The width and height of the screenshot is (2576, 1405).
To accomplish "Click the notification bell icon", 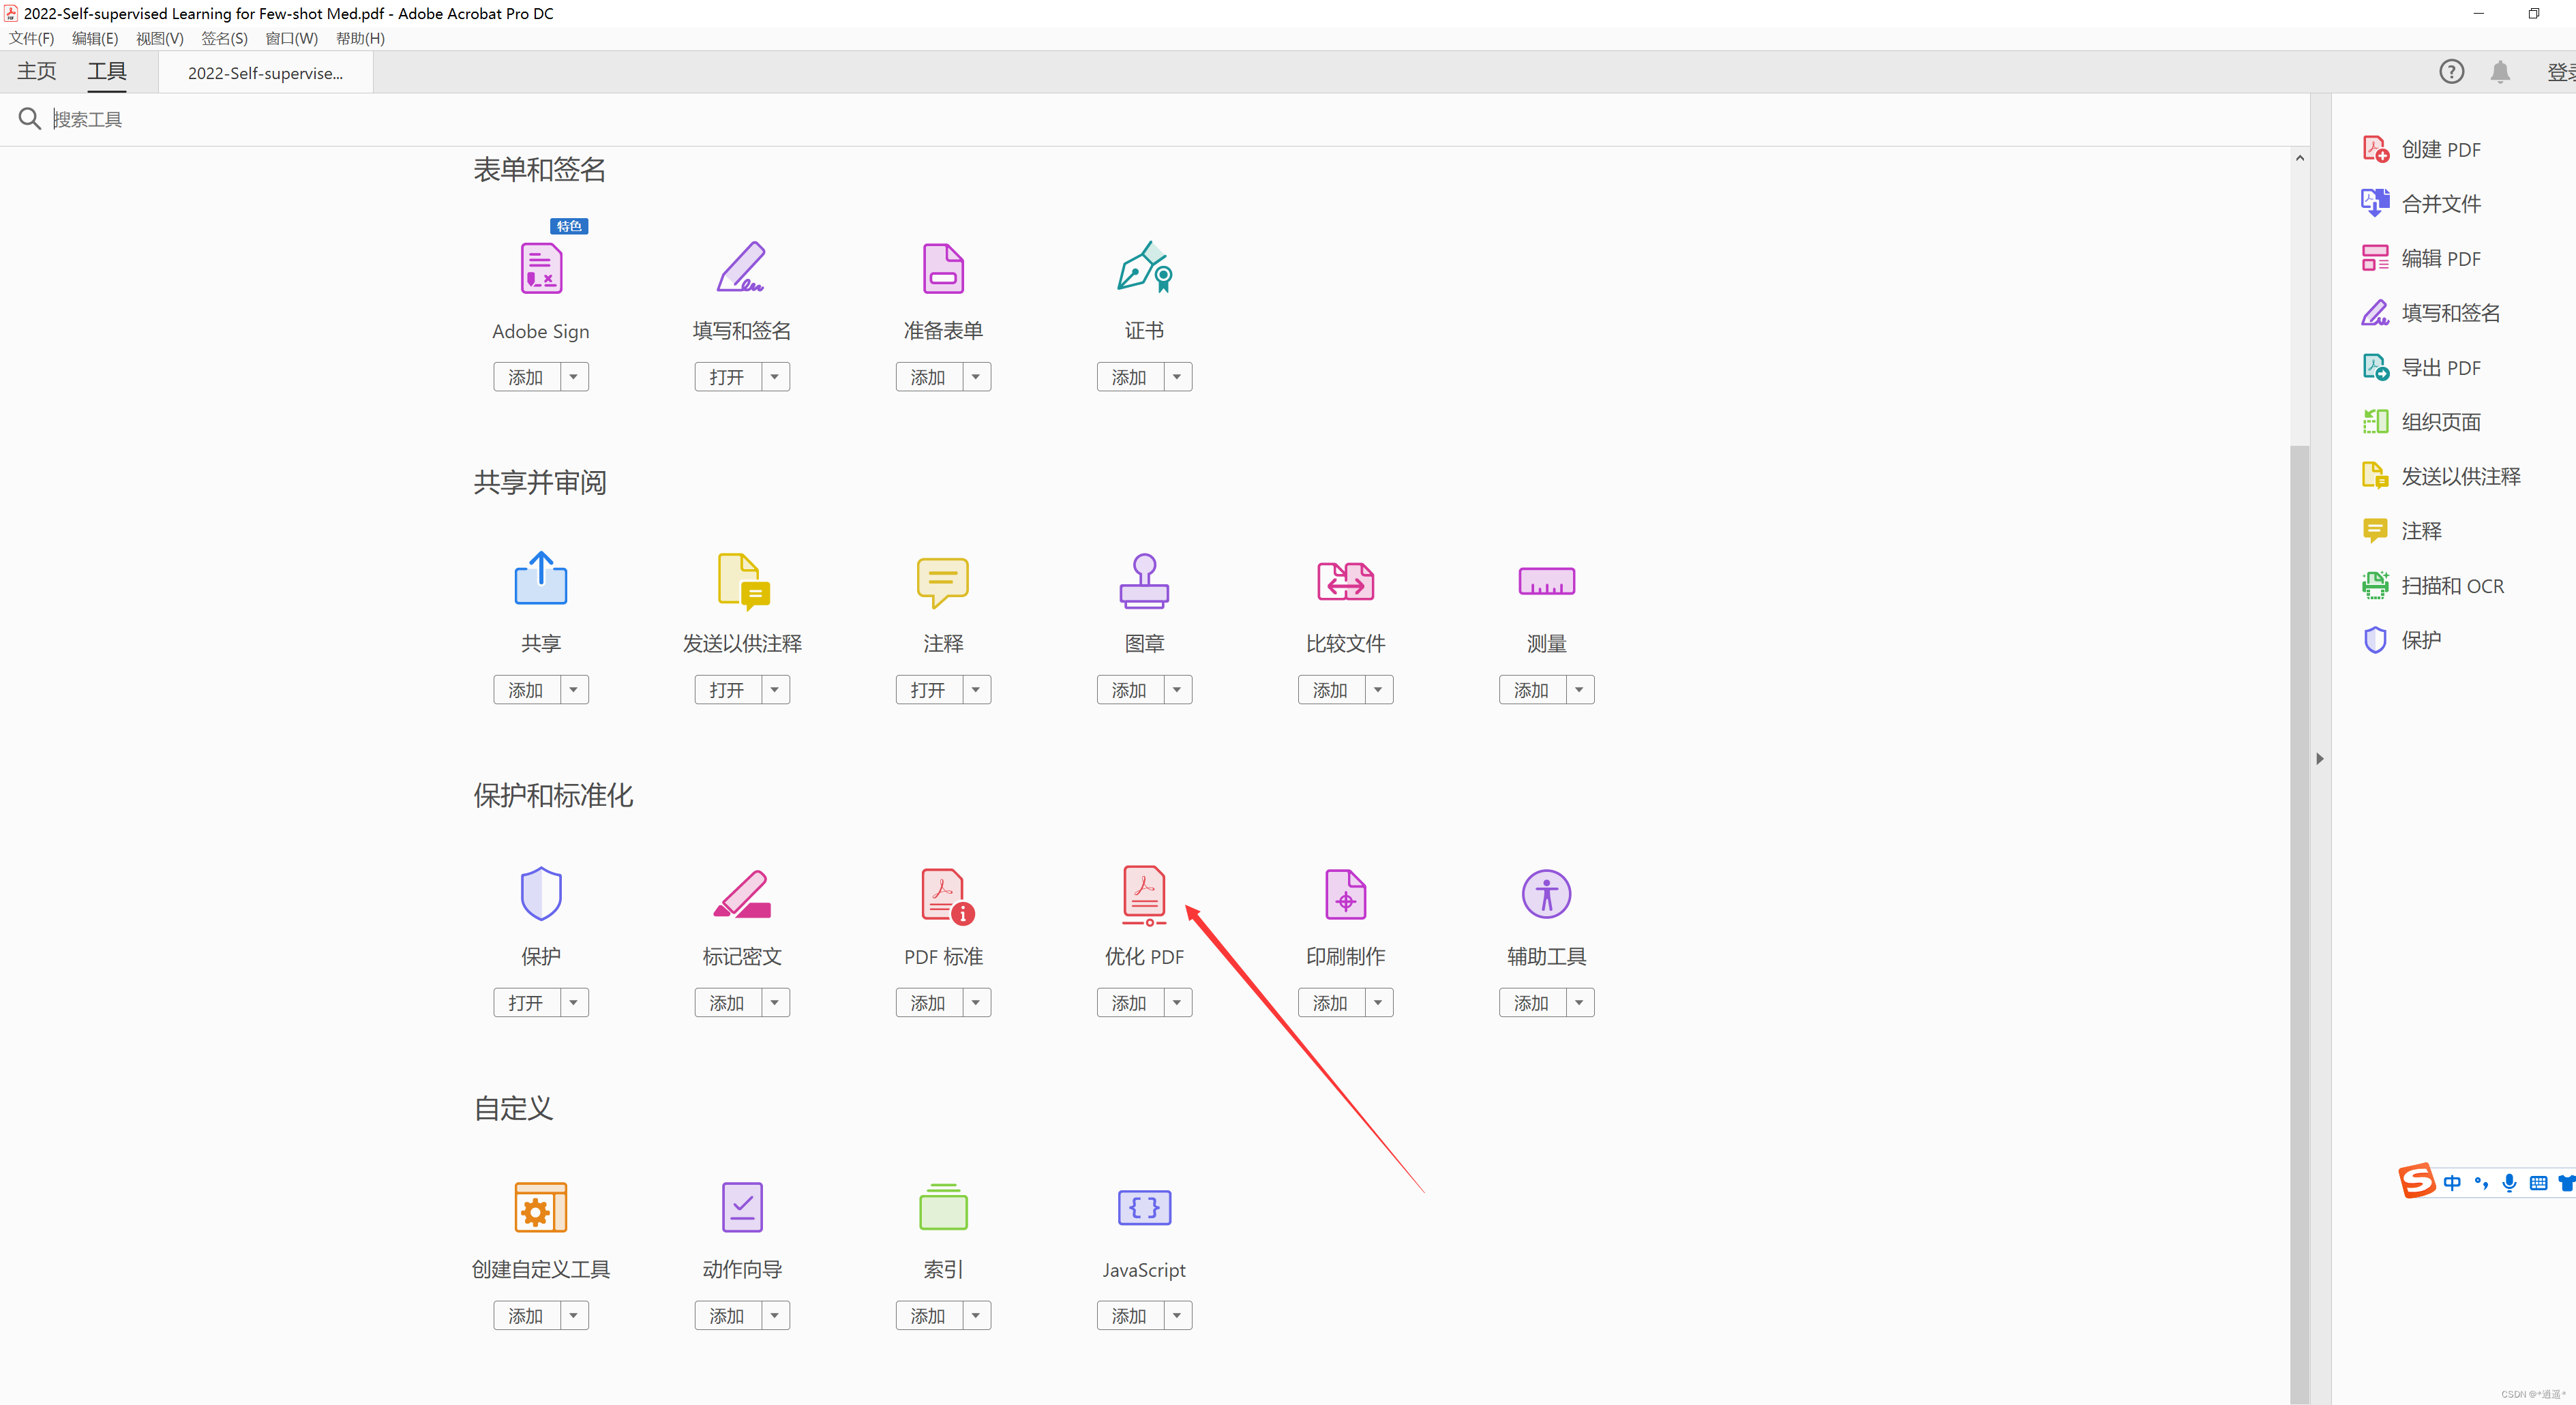I will pyautogui.click(x=2500, y=72).
